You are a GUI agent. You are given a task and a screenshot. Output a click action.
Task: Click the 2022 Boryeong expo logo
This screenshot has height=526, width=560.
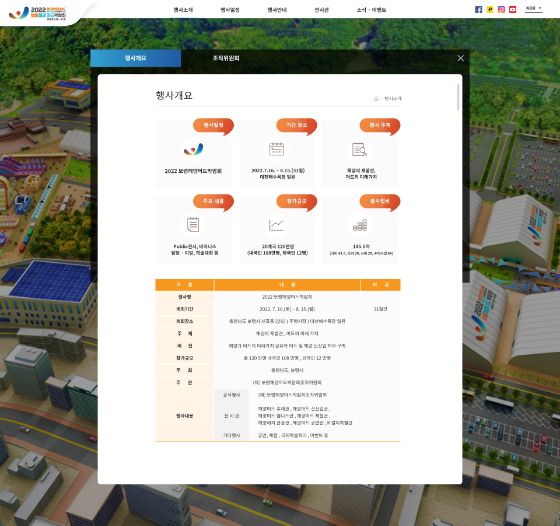[37, 13]
